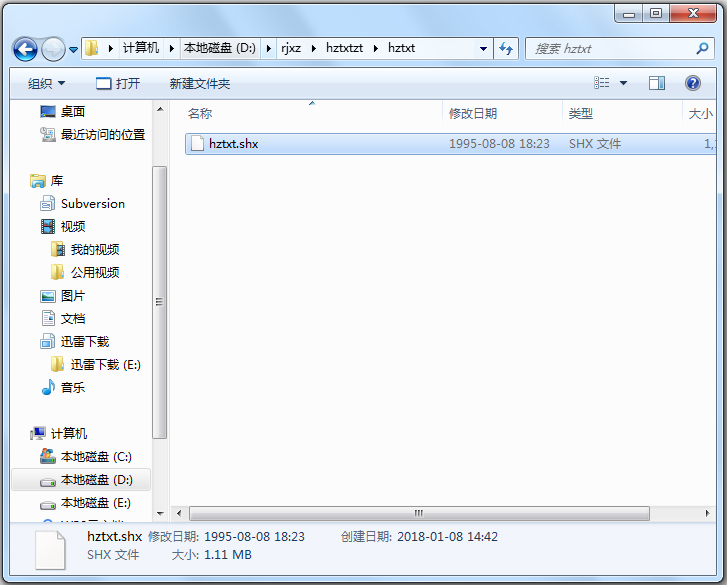Select hztxt in the address breadcrumb
The height and width of the screenshot is (585, 727).
401,48
